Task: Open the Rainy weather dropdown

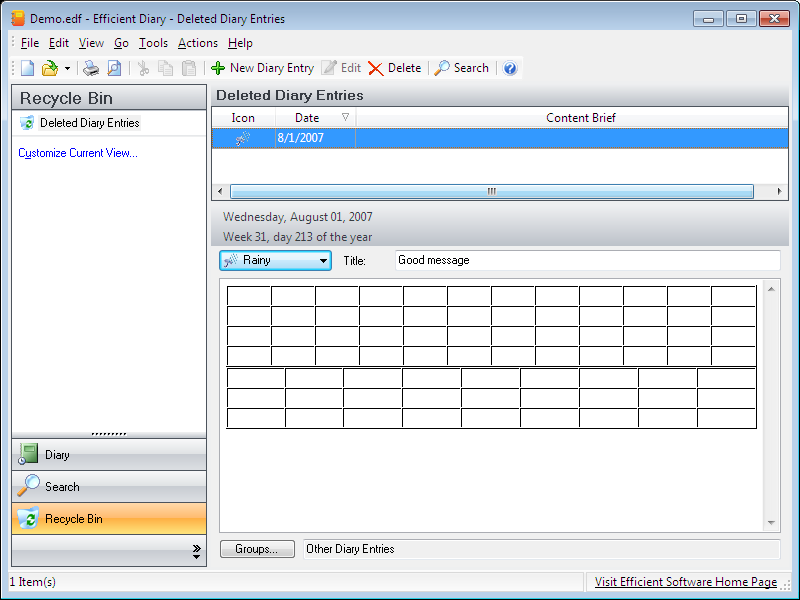Action: coord(275,260)
